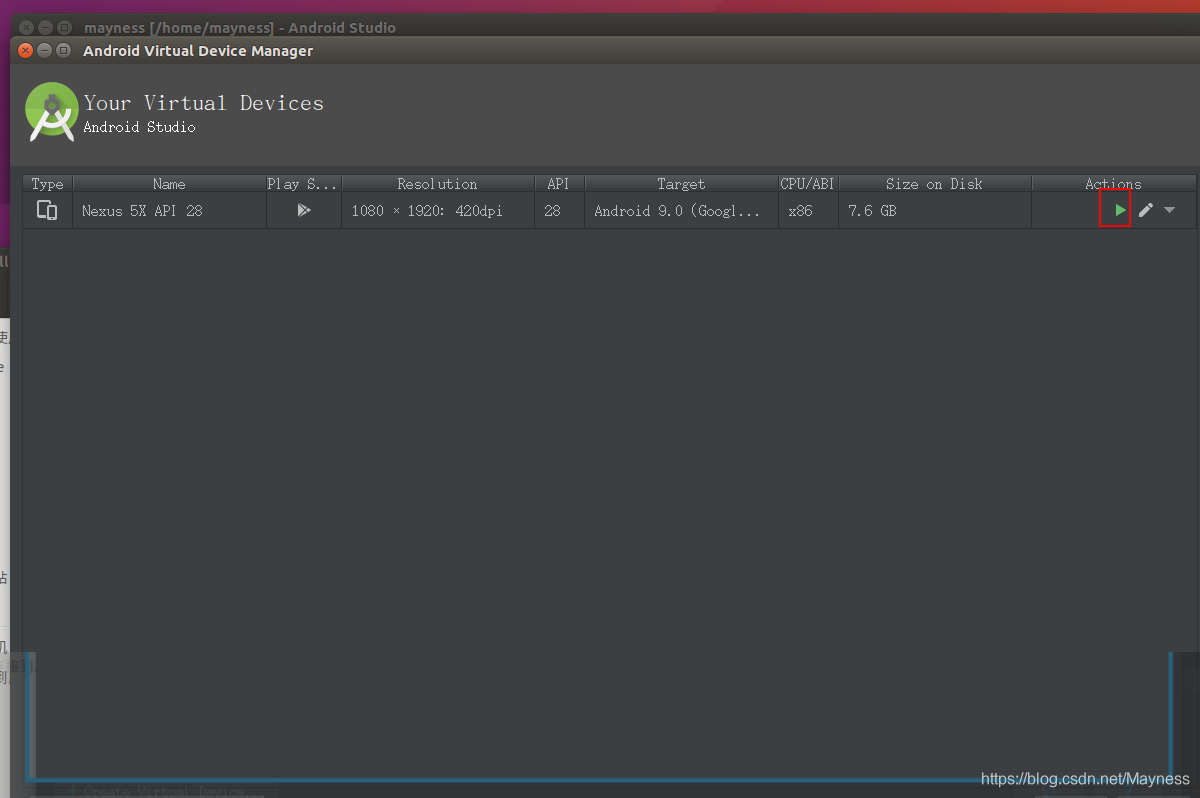Click the Play S... column header
Image resolution: width=1200 pixels, height=798 pixels.
point(303,184)
